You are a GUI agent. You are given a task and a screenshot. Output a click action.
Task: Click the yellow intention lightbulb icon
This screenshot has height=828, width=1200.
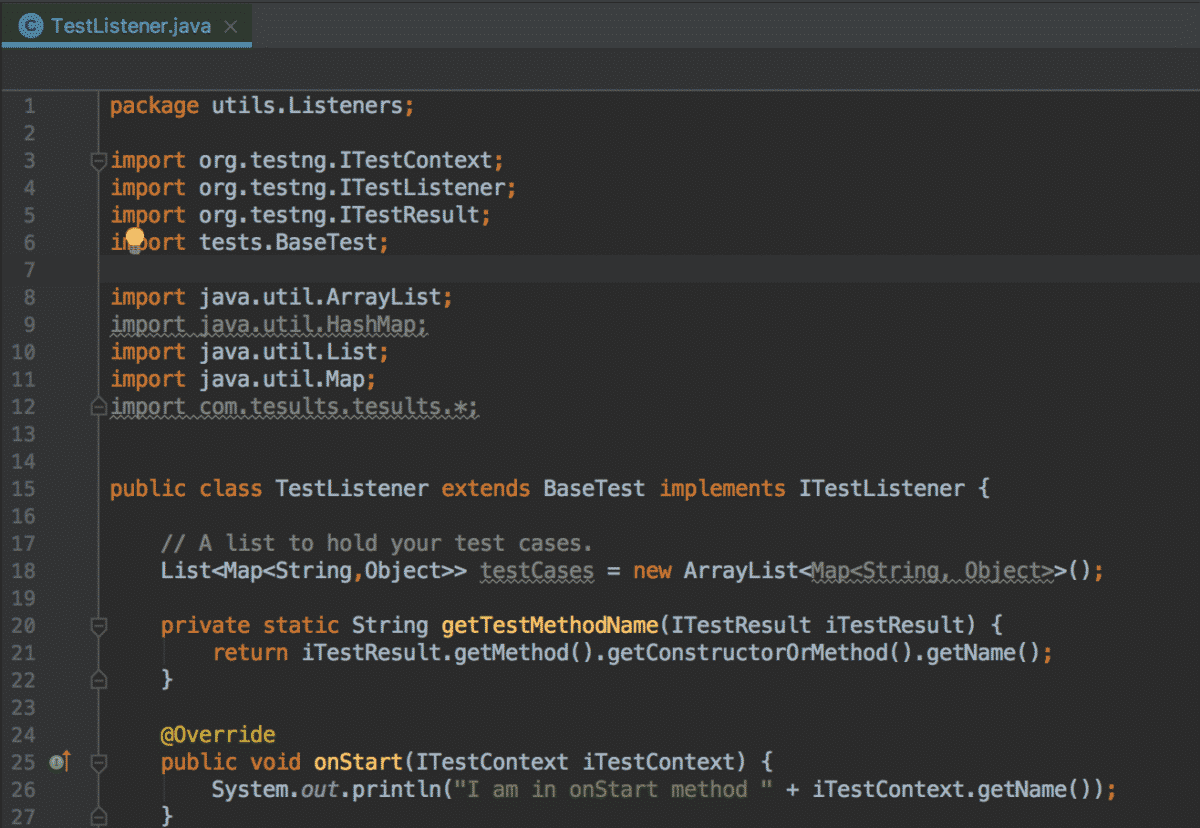(135, 240)
